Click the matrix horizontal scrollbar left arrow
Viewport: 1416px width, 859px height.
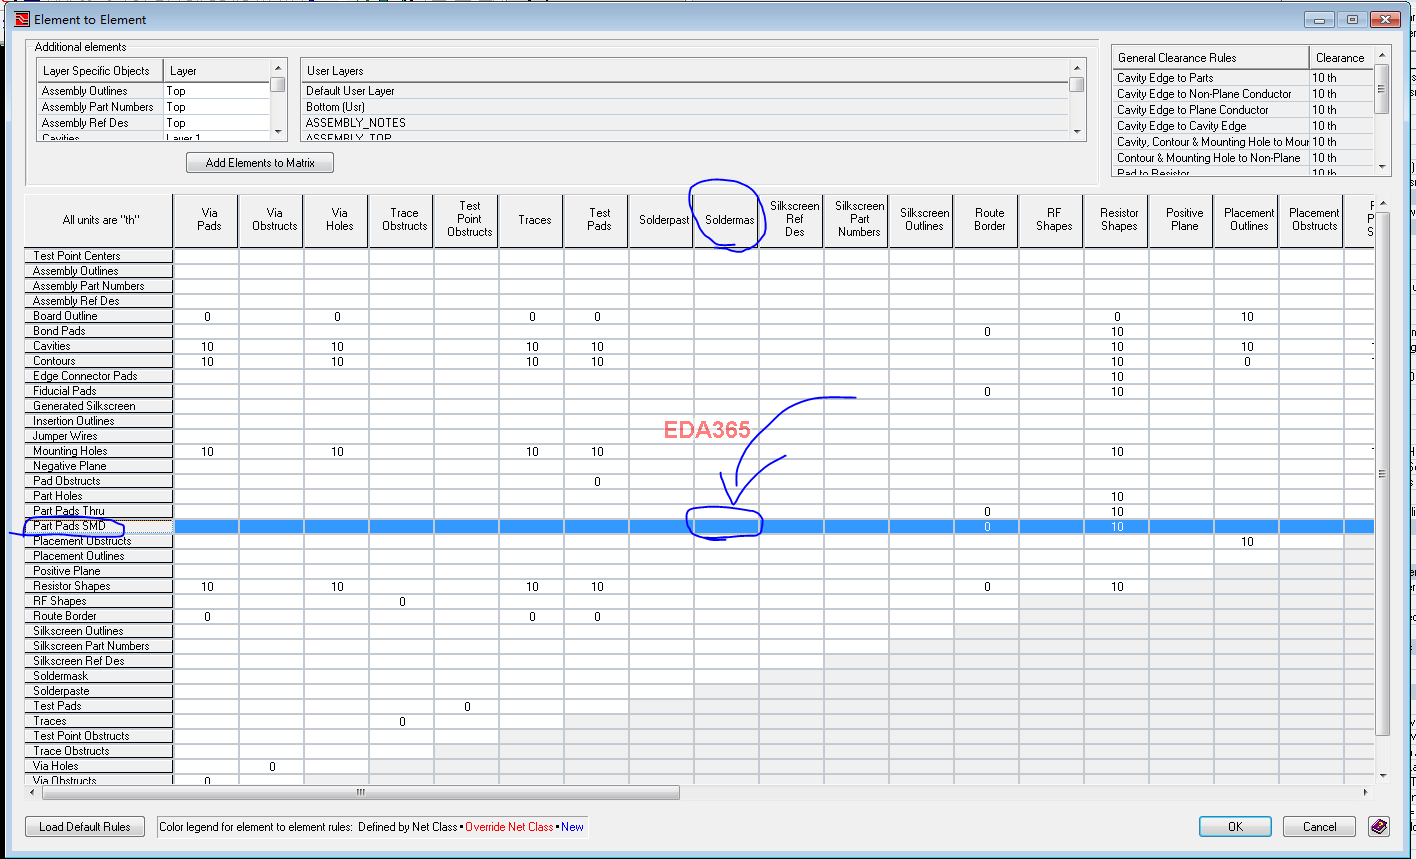click(x=32, y=793)
